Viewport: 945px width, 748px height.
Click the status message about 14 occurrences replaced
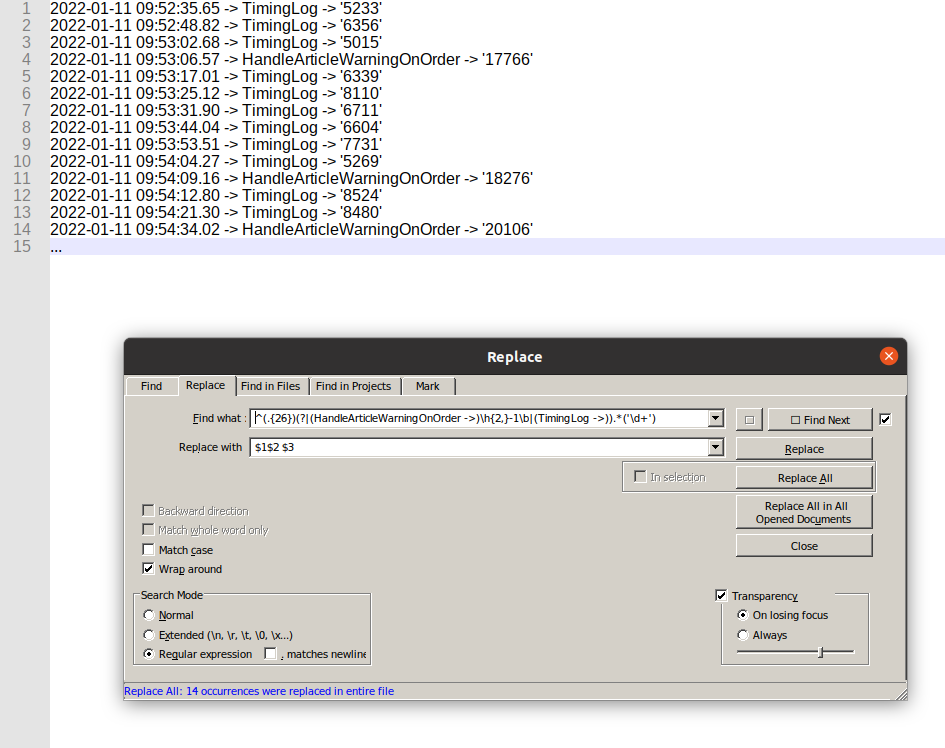(259, 691)
